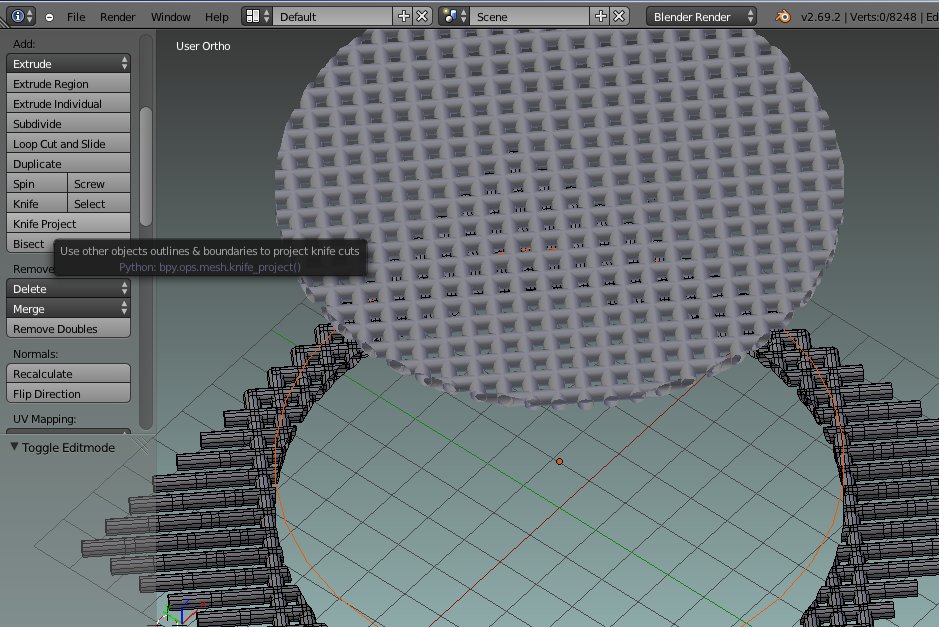The height and width of the screenshot is (627, 939).
Task: Add a new screen layout with the plus
Action: 404,16
